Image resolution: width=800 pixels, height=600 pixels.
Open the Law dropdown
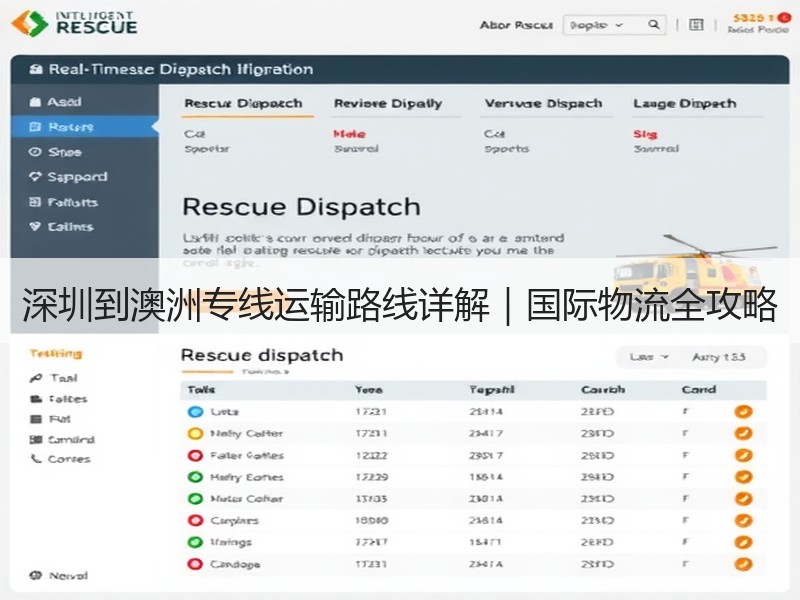[x=649, y=357]
